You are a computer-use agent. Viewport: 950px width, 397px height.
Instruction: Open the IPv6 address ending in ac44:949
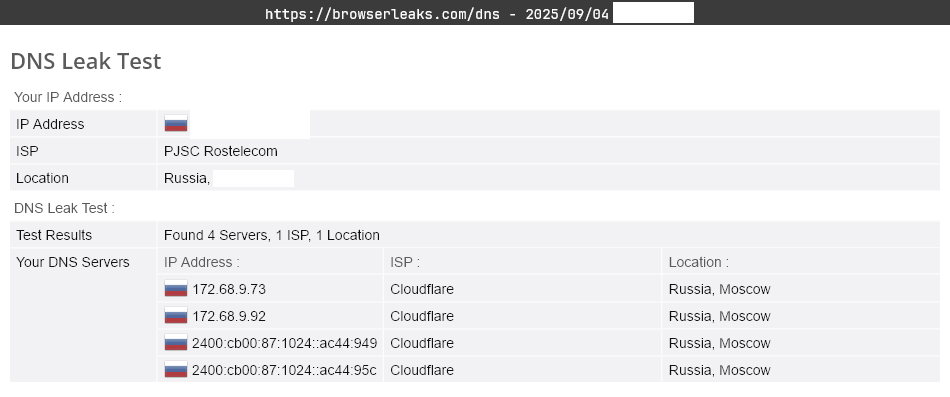coord(284,343)
